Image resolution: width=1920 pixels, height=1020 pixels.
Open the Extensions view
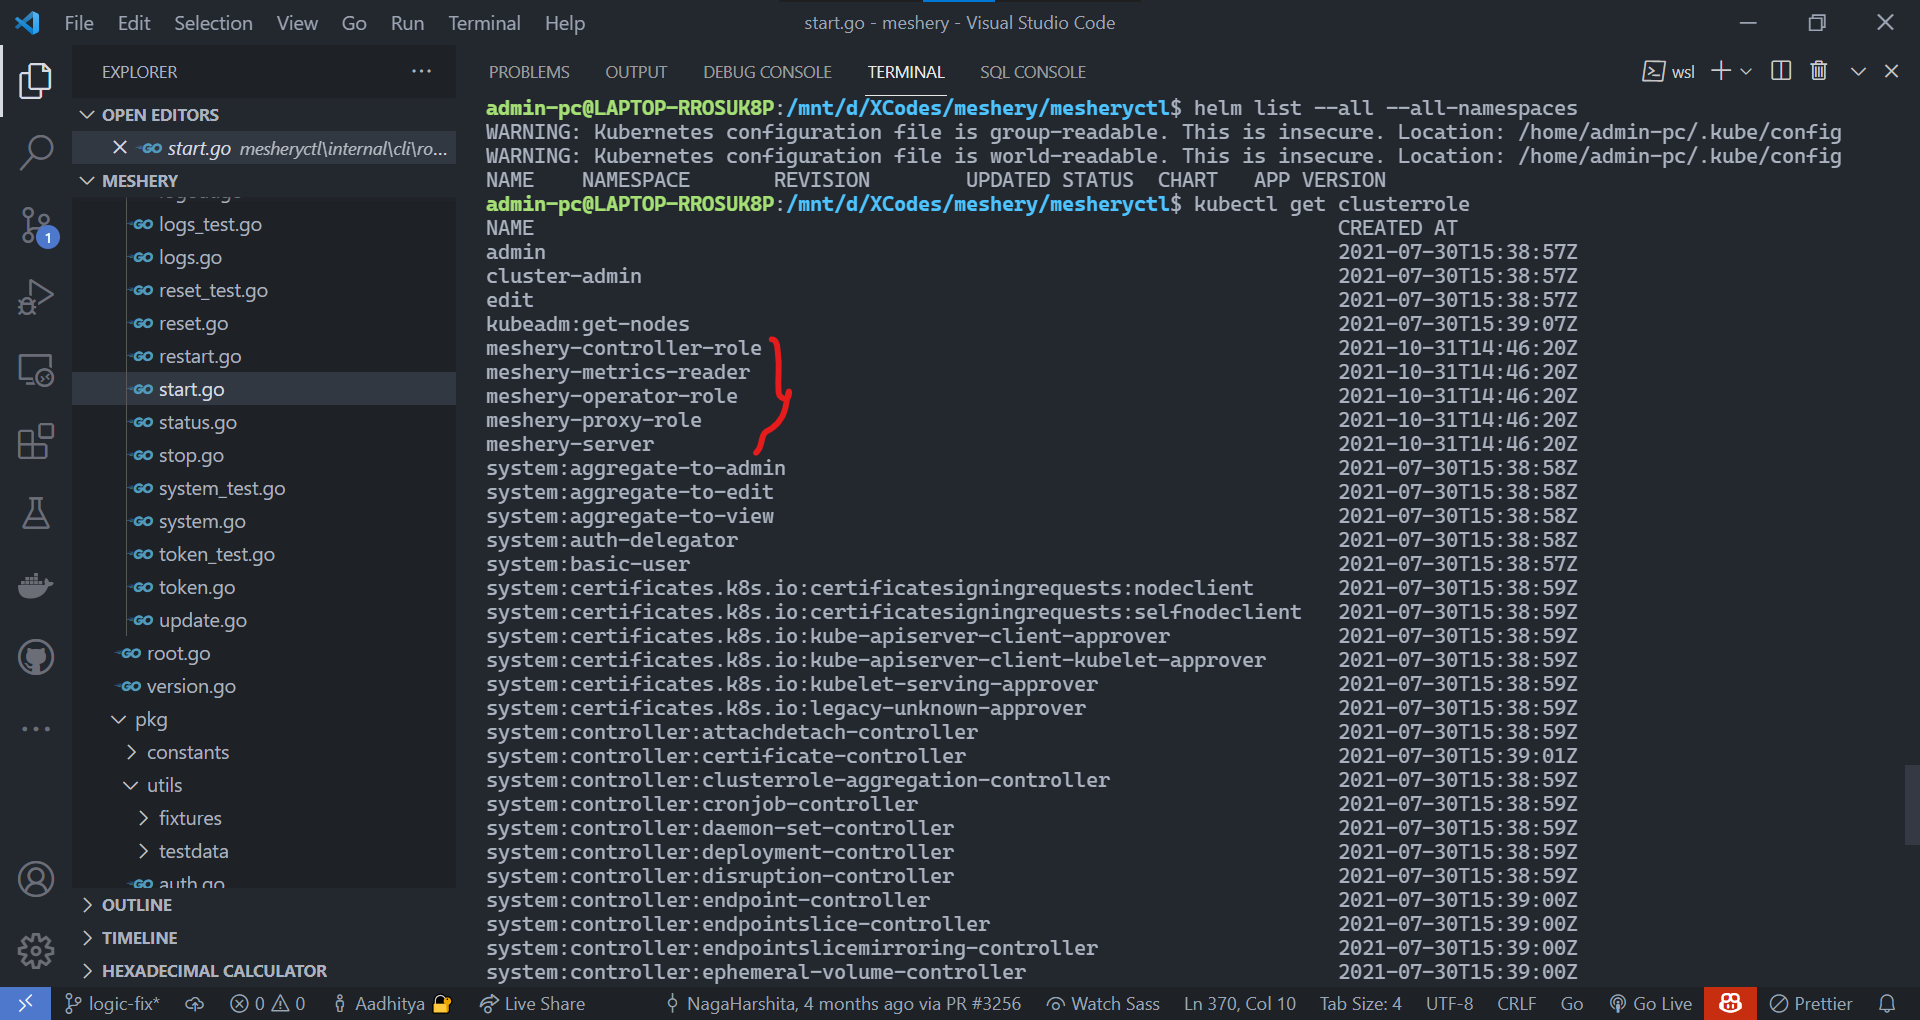tap(36, 441)
